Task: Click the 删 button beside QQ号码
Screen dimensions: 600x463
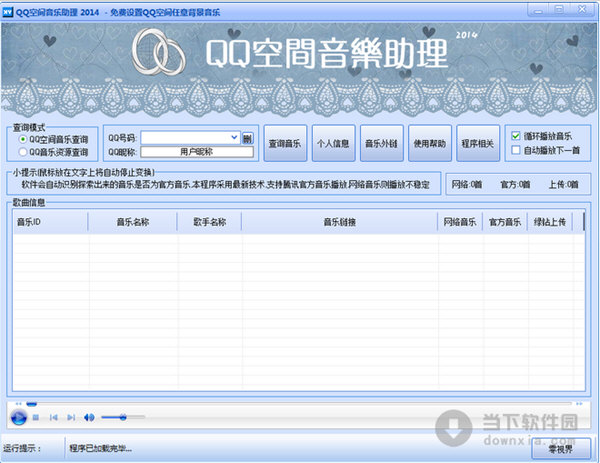Action: point(248,138)
